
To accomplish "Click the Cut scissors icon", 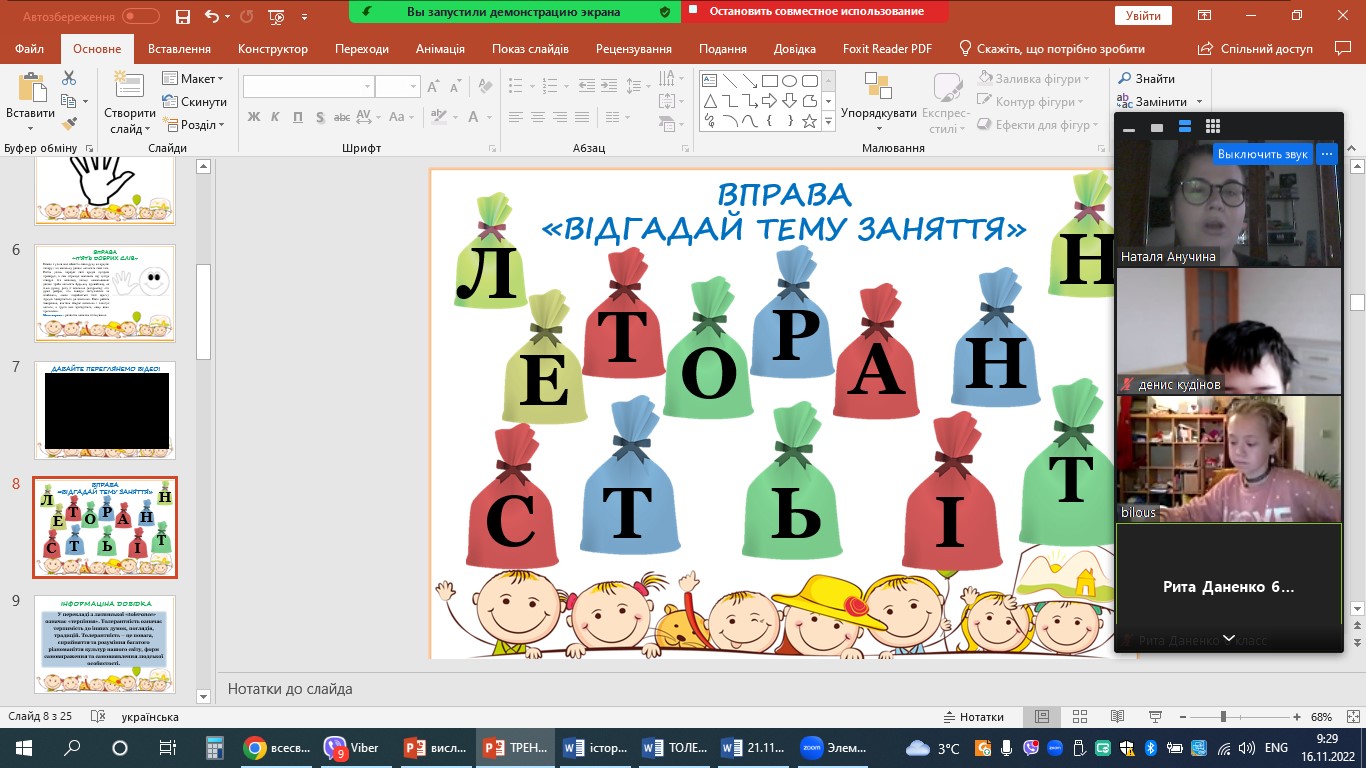I will point(69,78).
